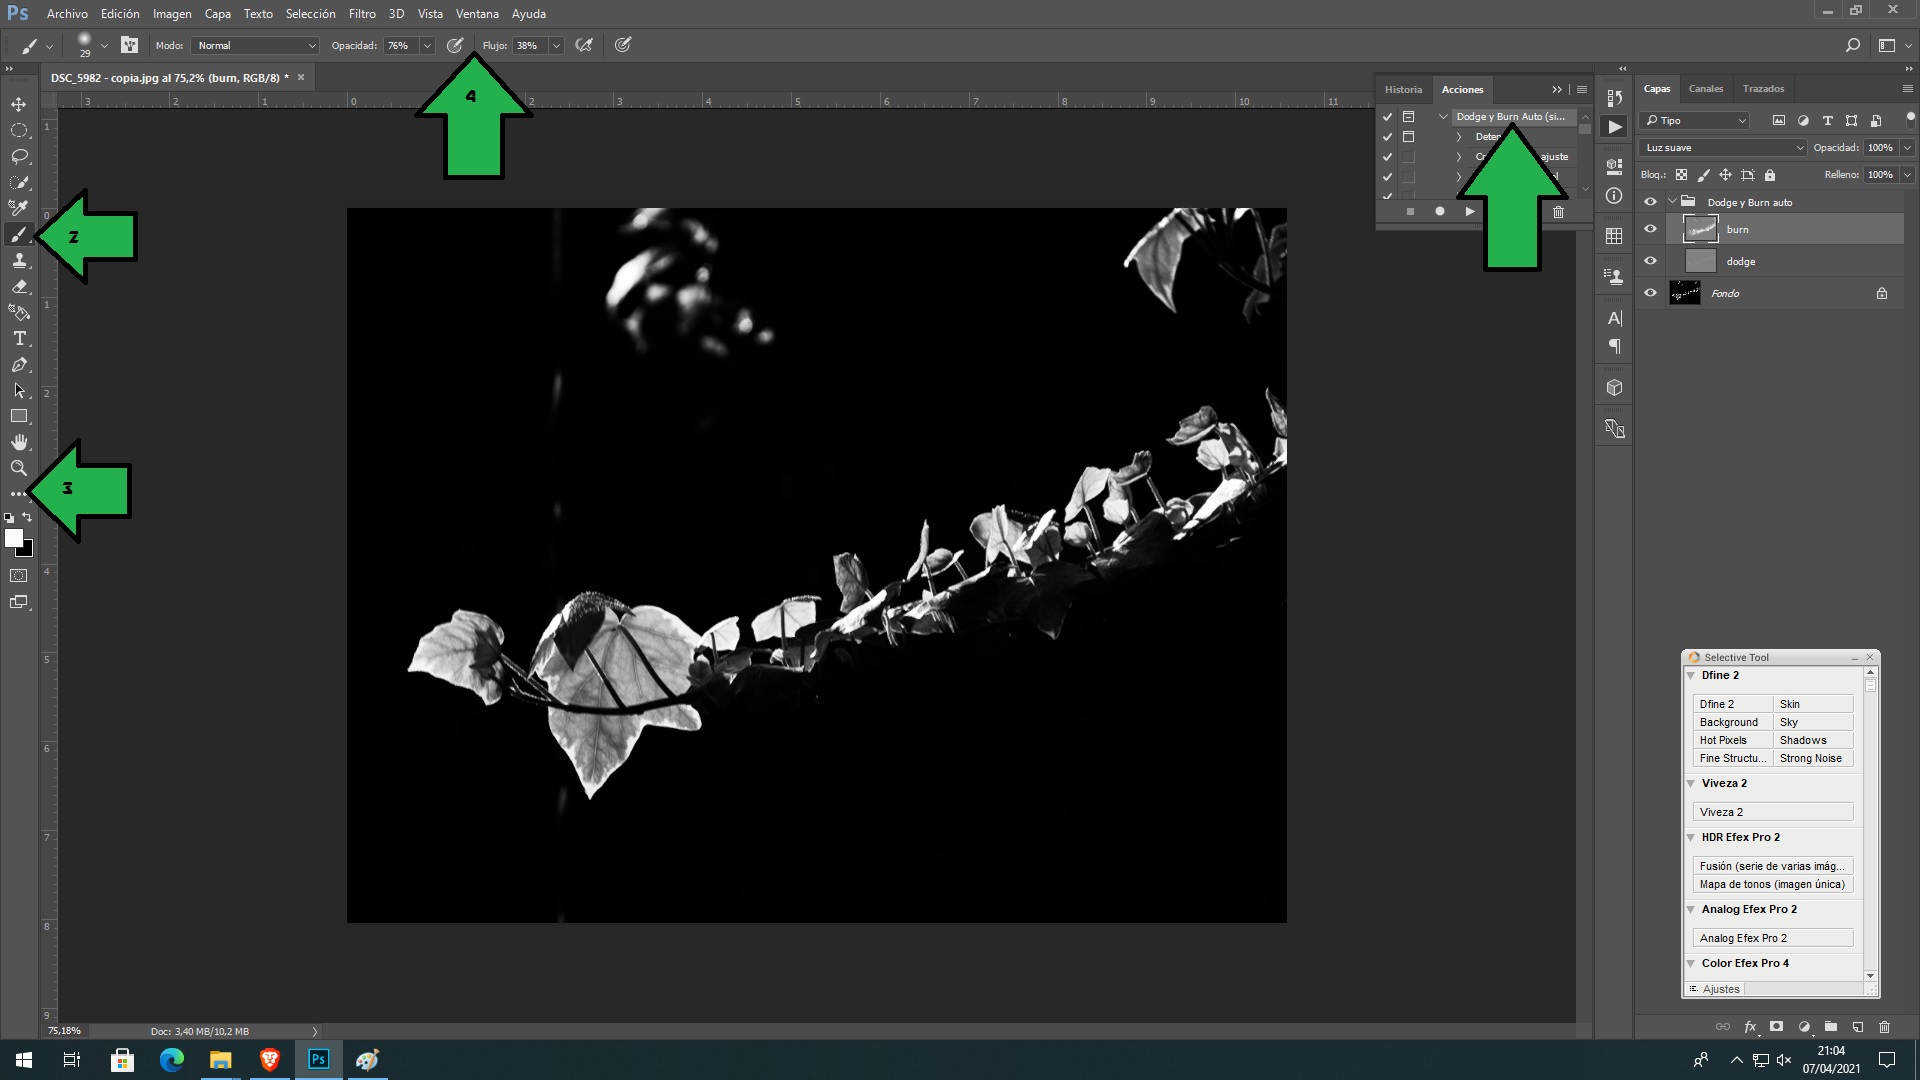Click the Background button in Dfine 2

click(1732, 722)
